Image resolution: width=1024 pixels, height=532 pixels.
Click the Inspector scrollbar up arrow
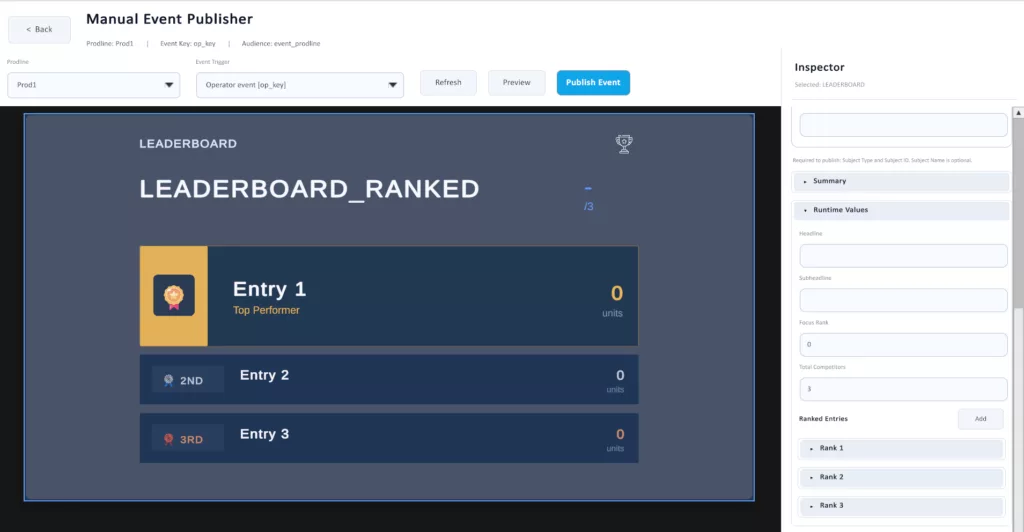click(1018, 113)
